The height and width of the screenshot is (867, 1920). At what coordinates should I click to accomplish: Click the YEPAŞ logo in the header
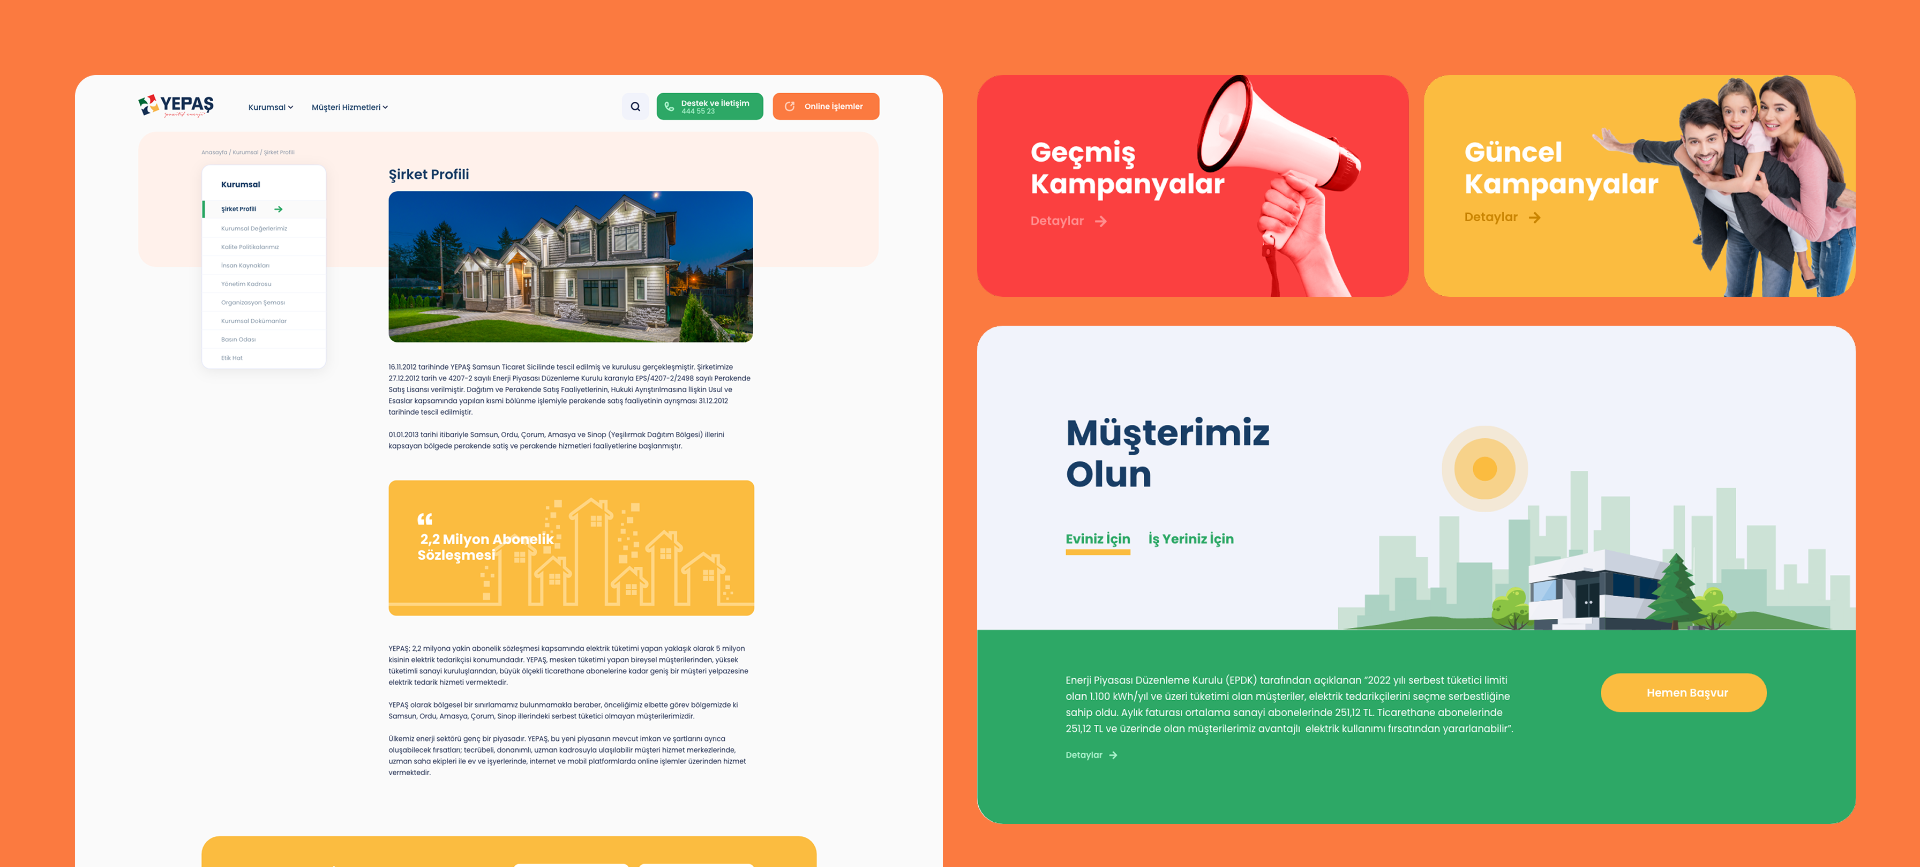pyautogui.click(x=176, y=106)
